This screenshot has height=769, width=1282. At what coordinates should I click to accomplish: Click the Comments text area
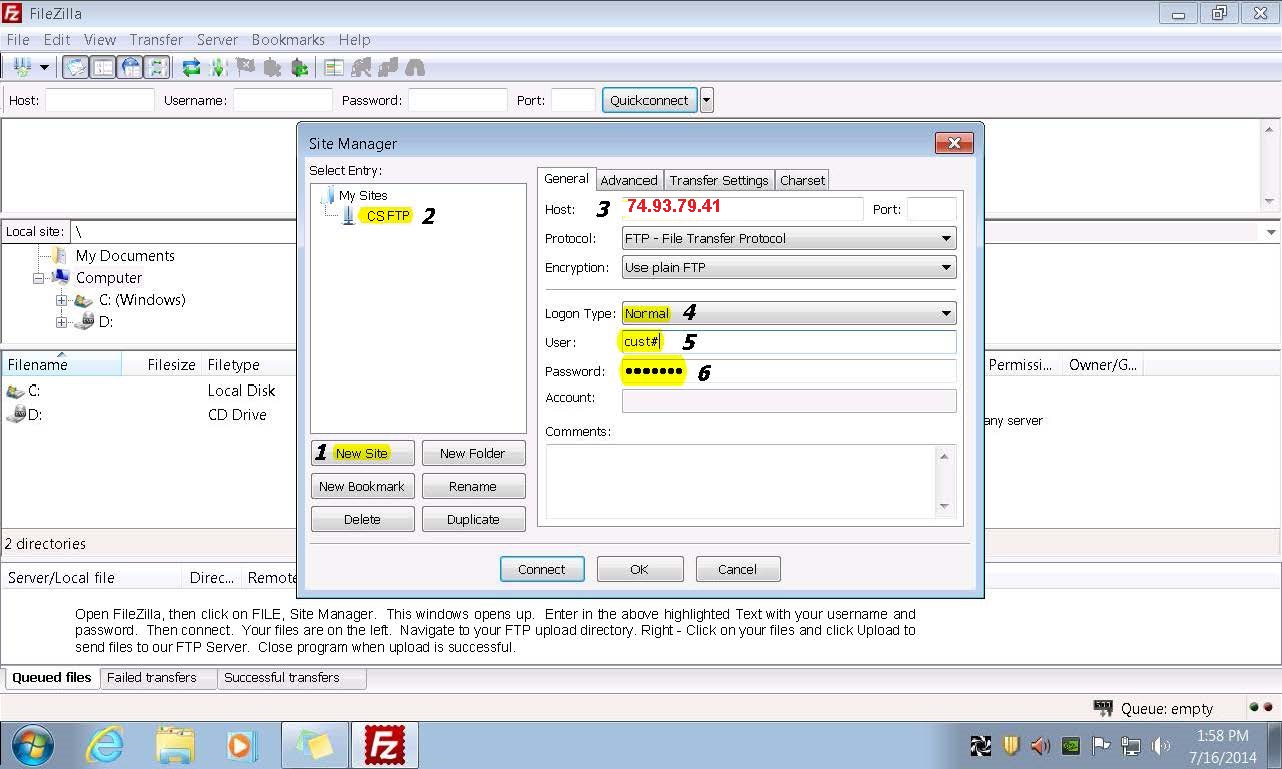pyautogui.click(x=741, y=482)
